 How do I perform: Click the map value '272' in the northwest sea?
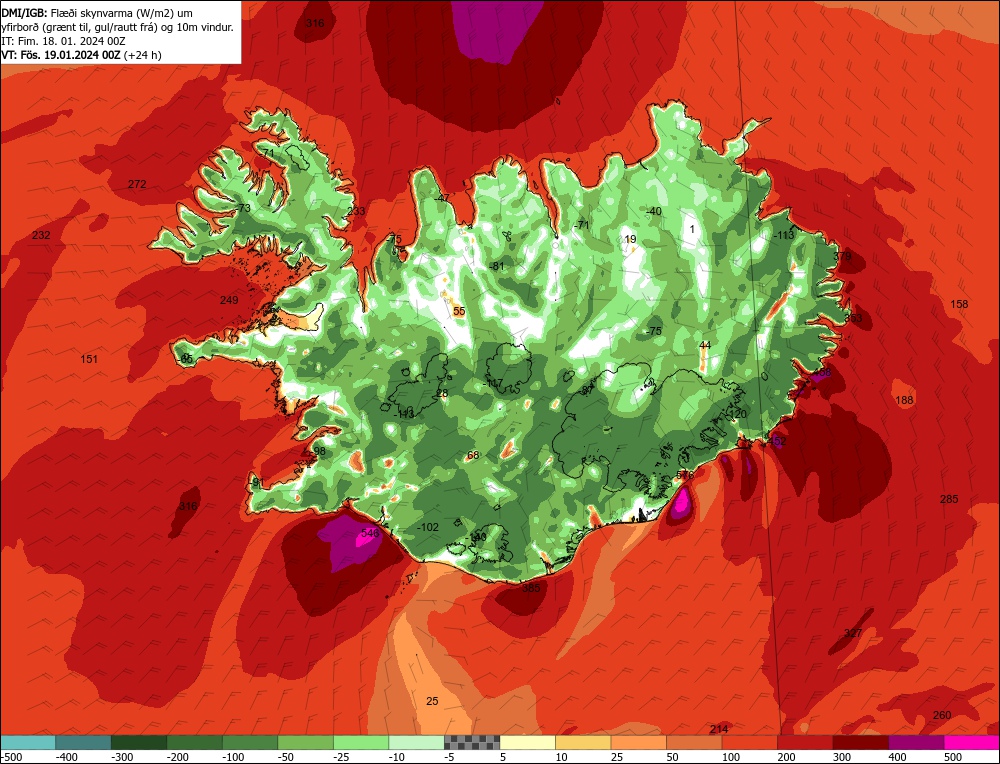(137, 184)
